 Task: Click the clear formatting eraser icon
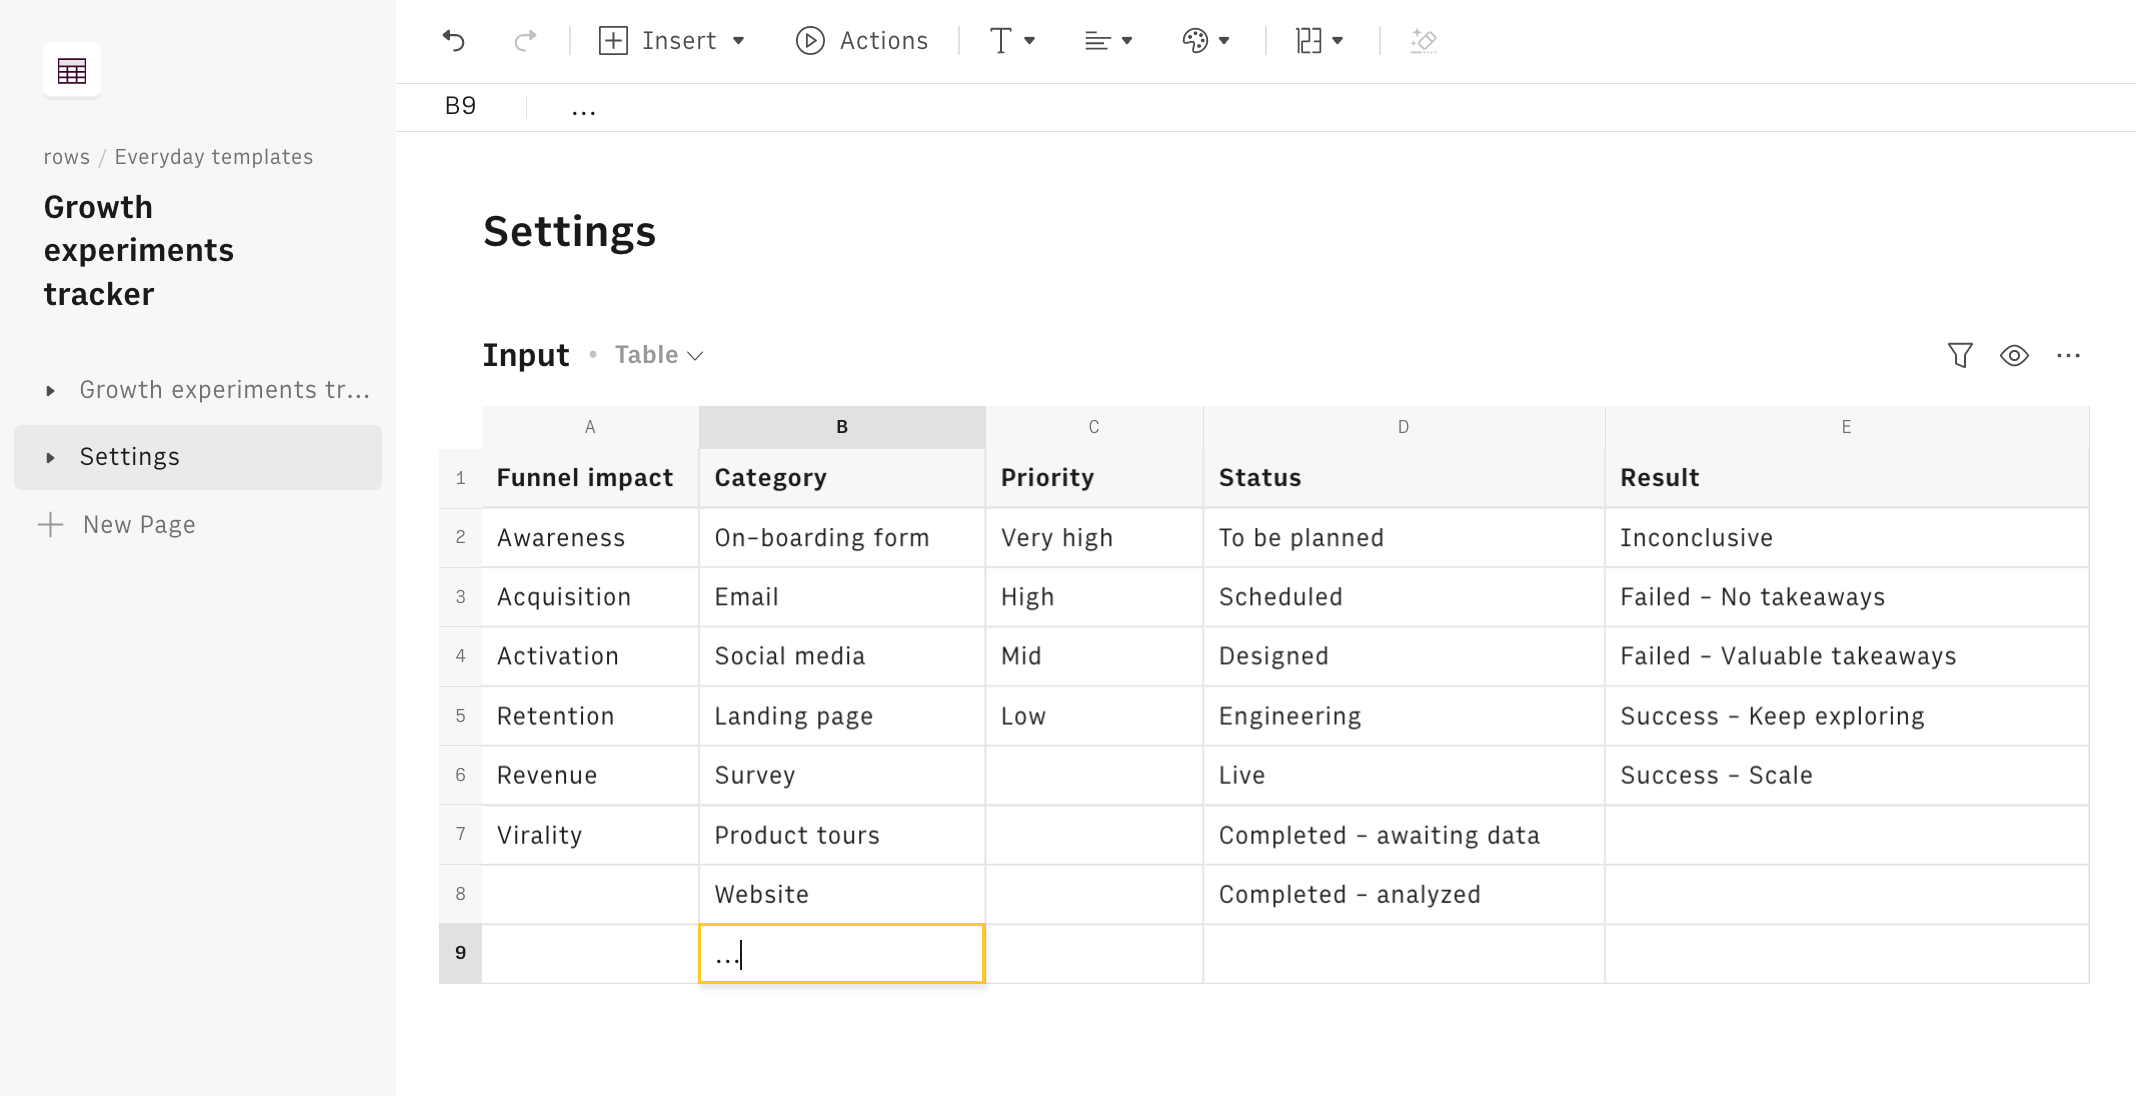click(1423, 41)
